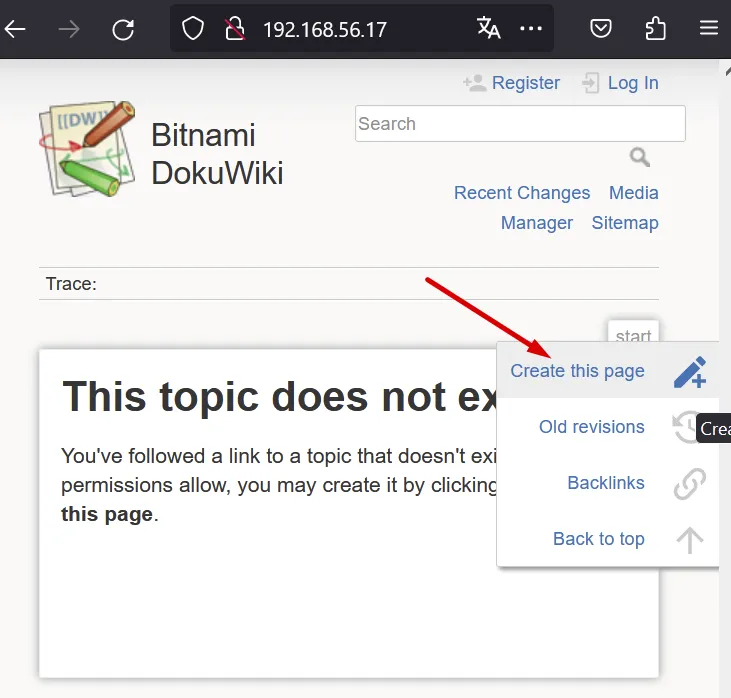Select Create this page menu entry
The height and width of the screenshot is (698, 731).
[x=577, y=371]
